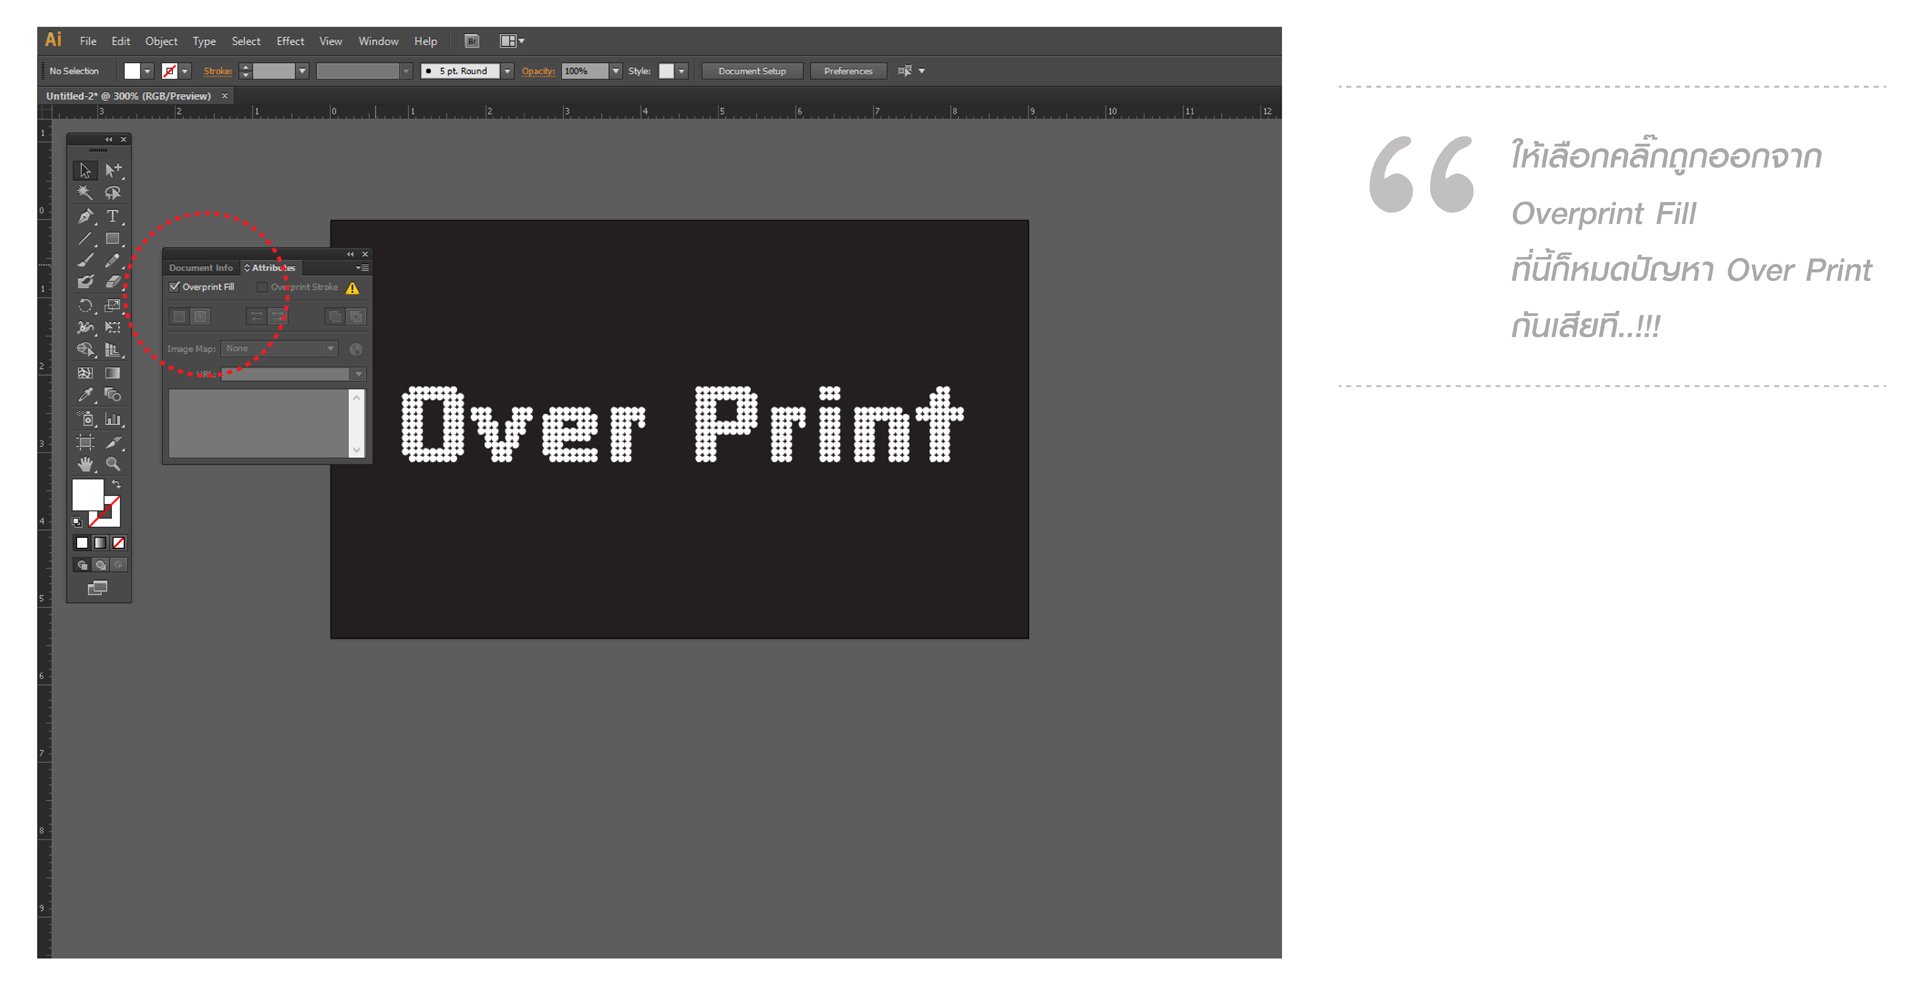Uncheck the Overprint Fill checkbox
This screenshot has width=1920, height=986.
(175, 287)
